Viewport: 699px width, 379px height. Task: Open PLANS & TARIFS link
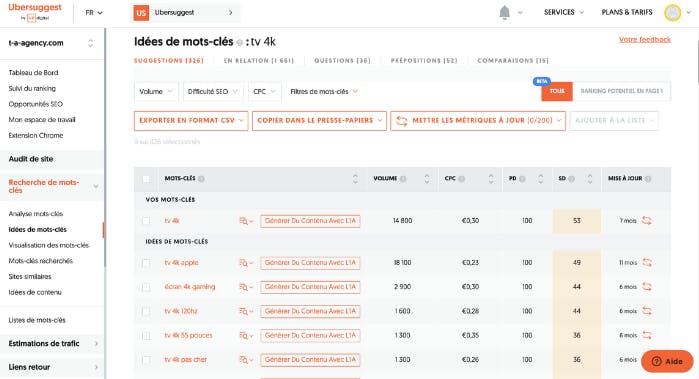point(627,12)
